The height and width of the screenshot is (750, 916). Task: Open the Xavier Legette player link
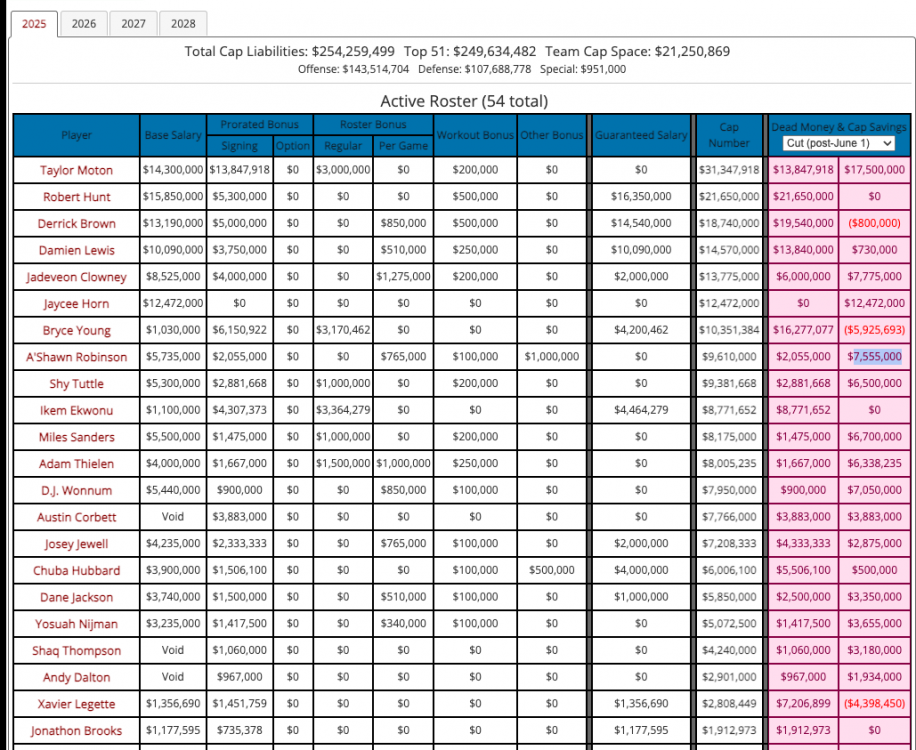point(76,704)
